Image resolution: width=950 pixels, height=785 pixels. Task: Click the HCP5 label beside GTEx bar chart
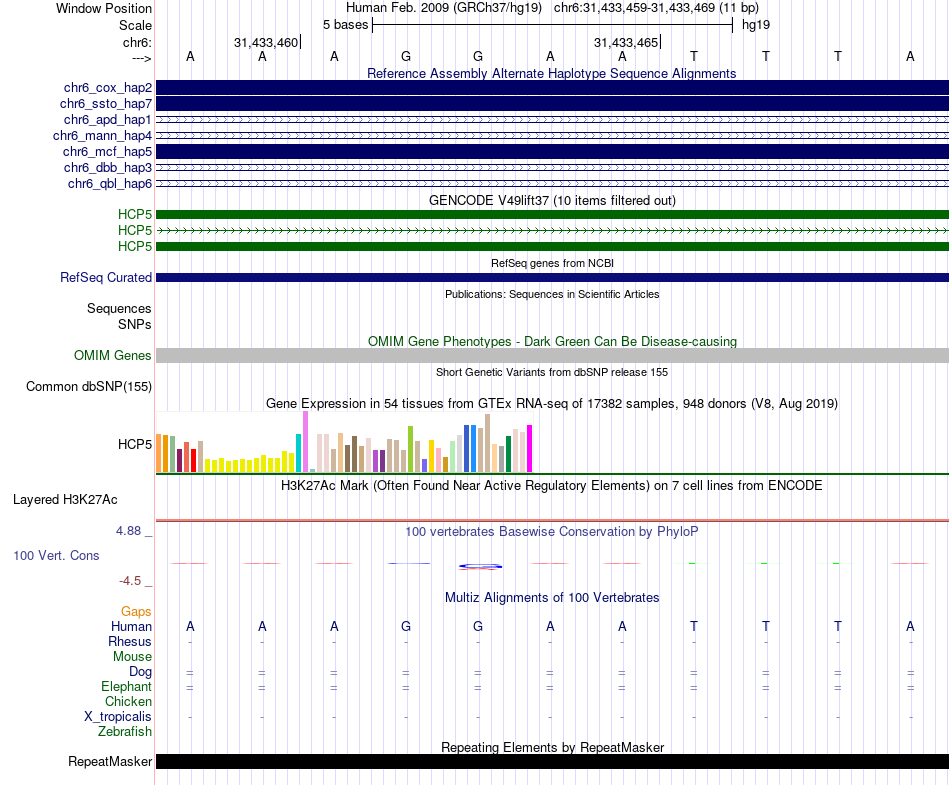(135, 444)
